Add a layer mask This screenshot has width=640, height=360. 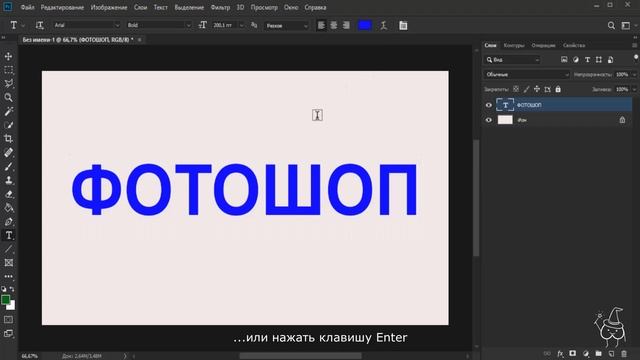coord(573,353)
